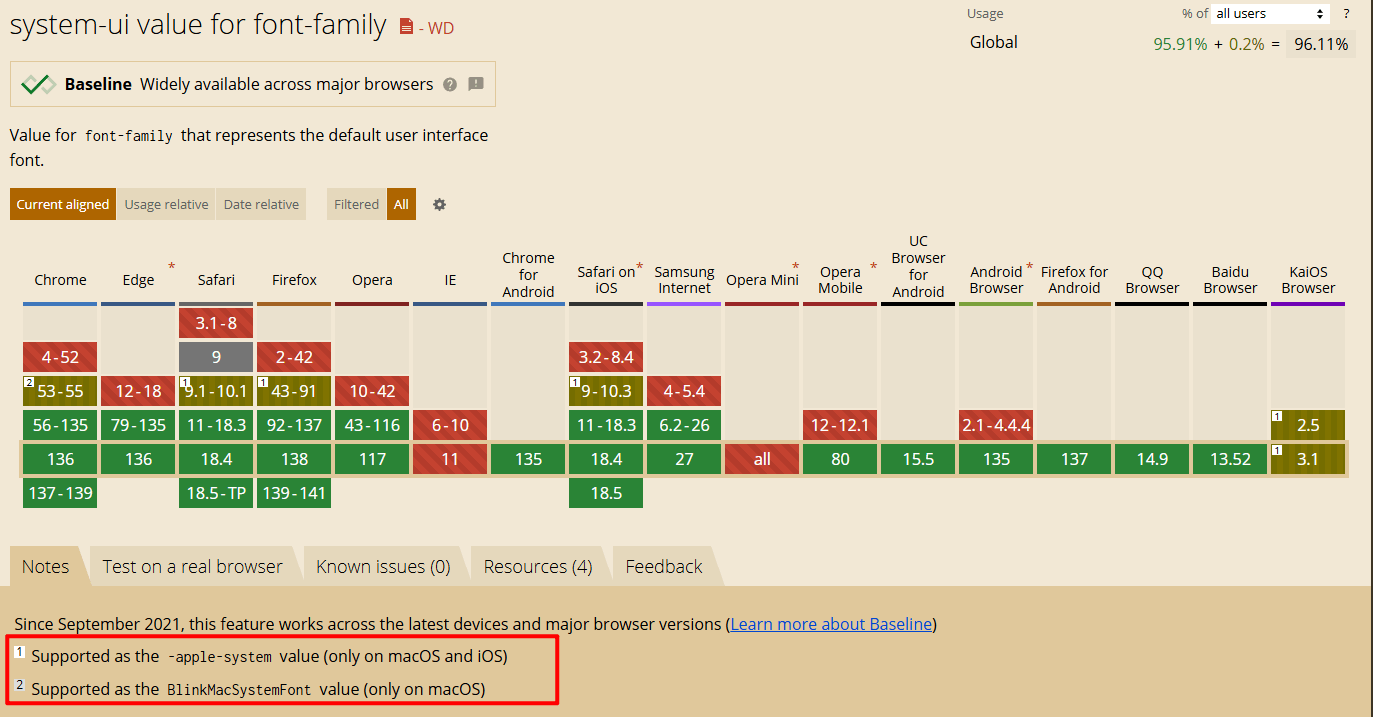Click the 95.91% global usage figure
Viewport: 1373px width, 717px height.
coord(1180,44)
